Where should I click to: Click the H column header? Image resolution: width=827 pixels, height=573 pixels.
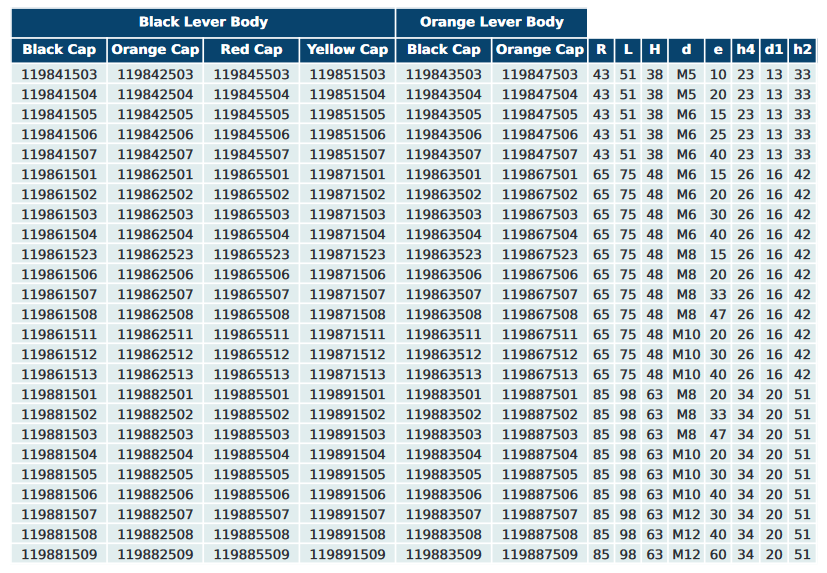(655, 50)
